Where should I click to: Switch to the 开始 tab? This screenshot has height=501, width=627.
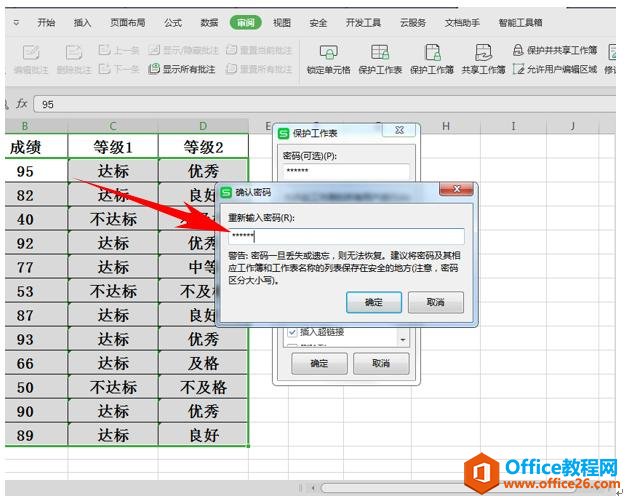coord(46,23)
